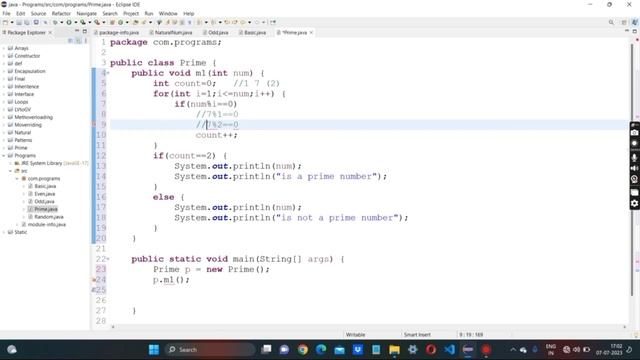Click Link with Editor icon in Package Explorer

point(78,40)
